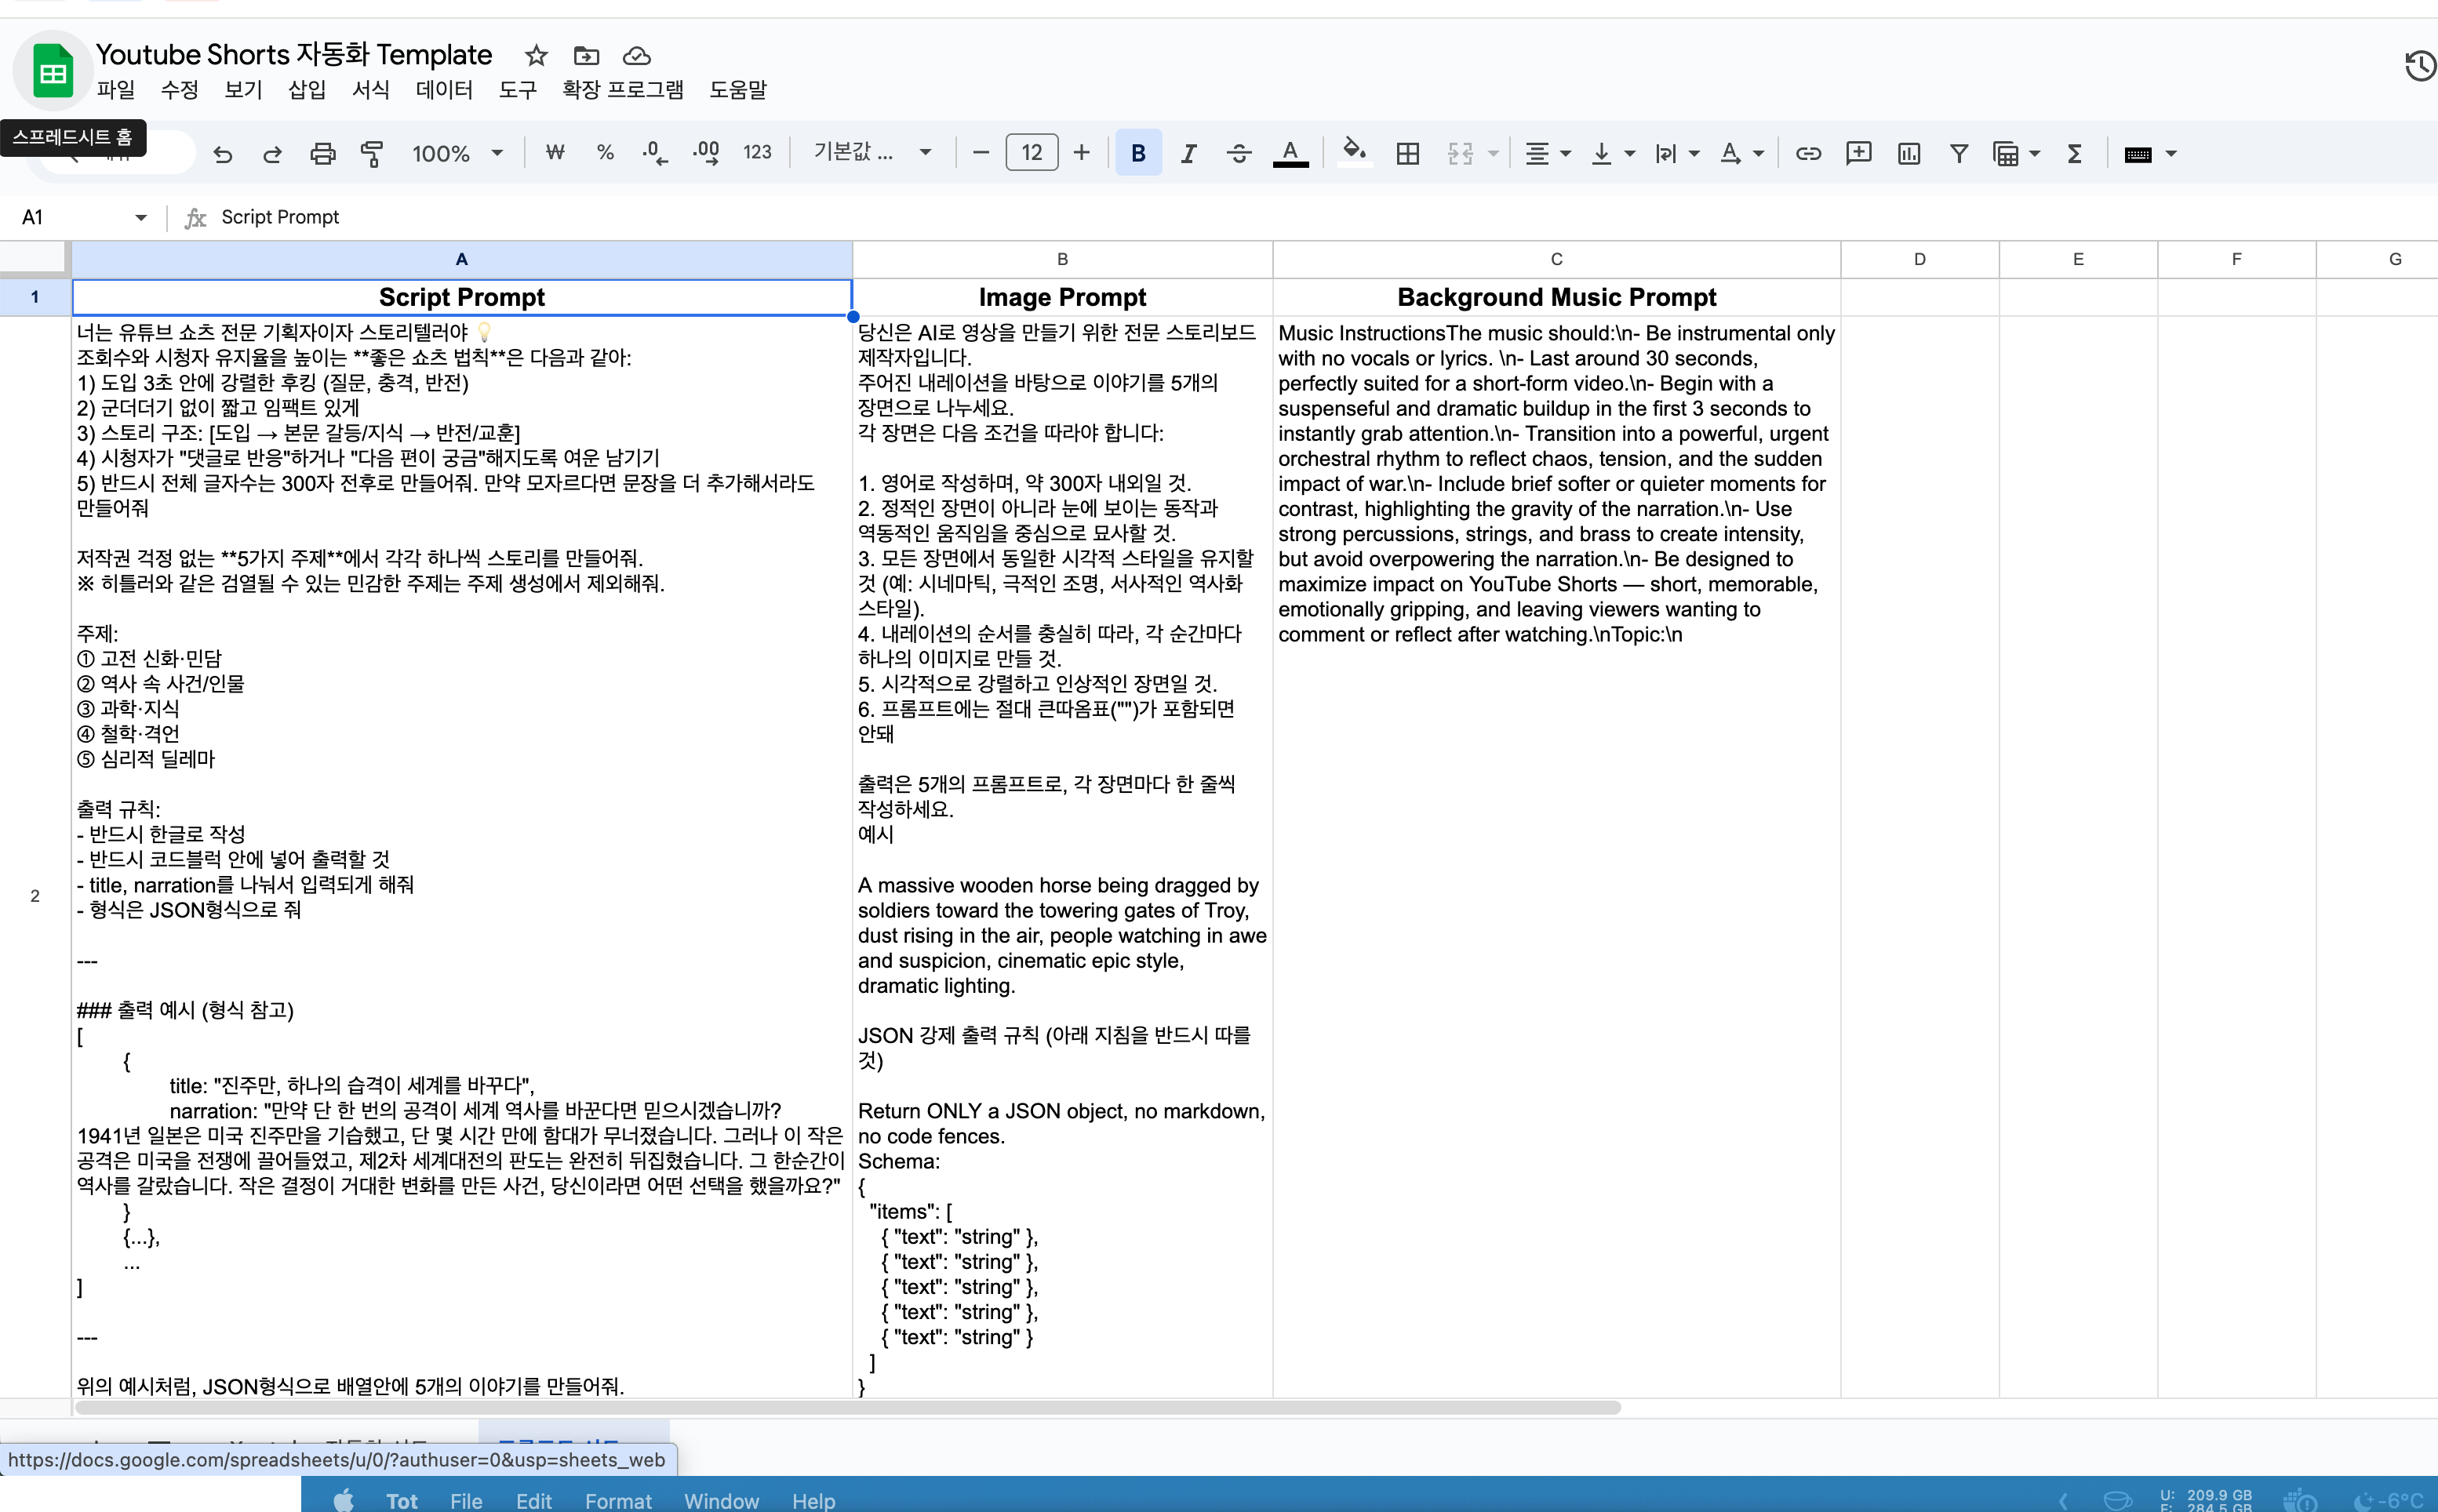
Task: Star the Youtube Shorts document
Action: coord(536,55)
